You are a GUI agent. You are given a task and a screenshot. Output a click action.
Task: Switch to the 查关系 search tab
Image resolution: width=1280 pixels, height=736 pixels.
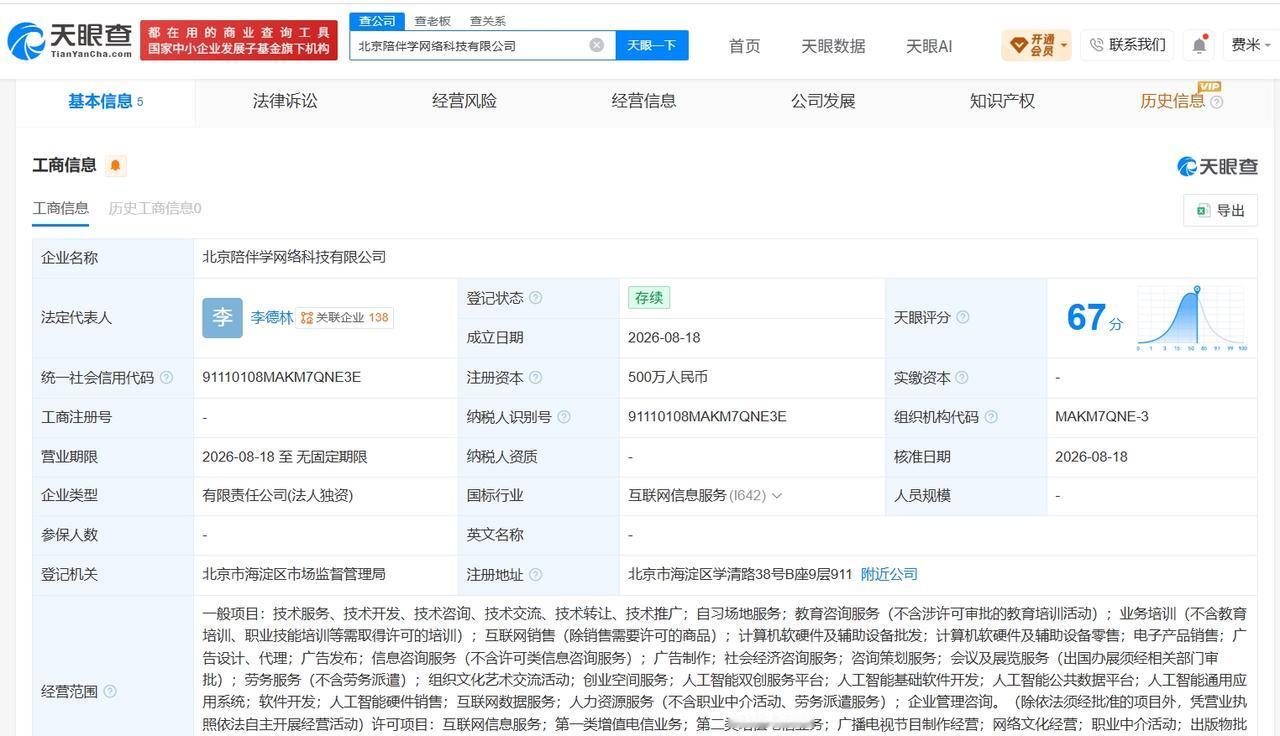488,21
